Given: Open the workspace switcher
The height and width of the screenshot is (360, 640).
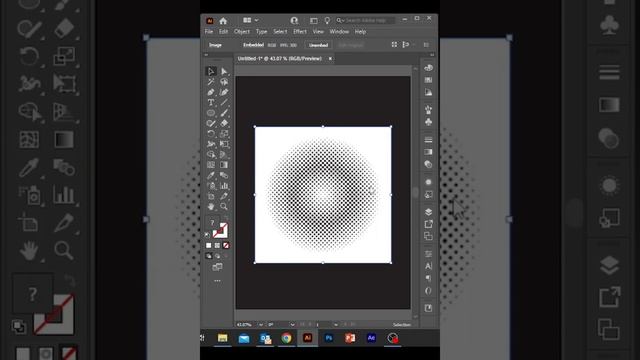Looking at the screenshot, I should coord(313,20).
